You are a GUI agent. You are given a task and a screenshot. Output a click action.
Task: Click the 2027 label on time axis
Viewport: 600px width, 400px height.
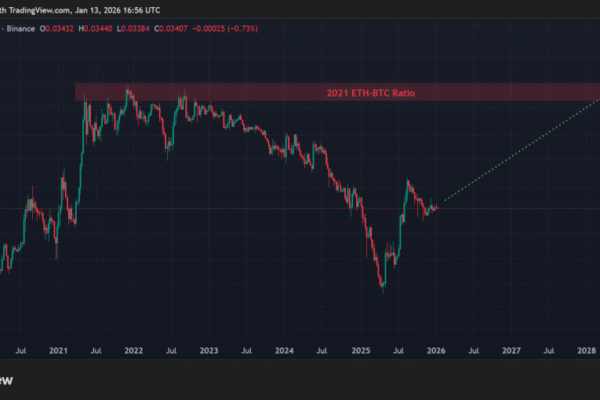coord(511,351)
